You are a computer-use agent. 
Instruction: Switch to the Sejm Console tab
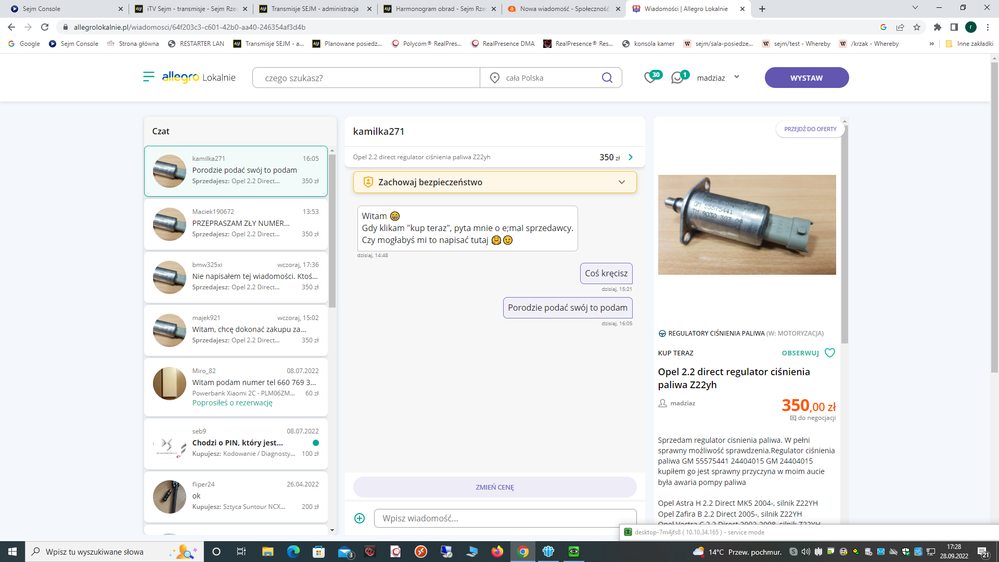[x=66, y=9]
